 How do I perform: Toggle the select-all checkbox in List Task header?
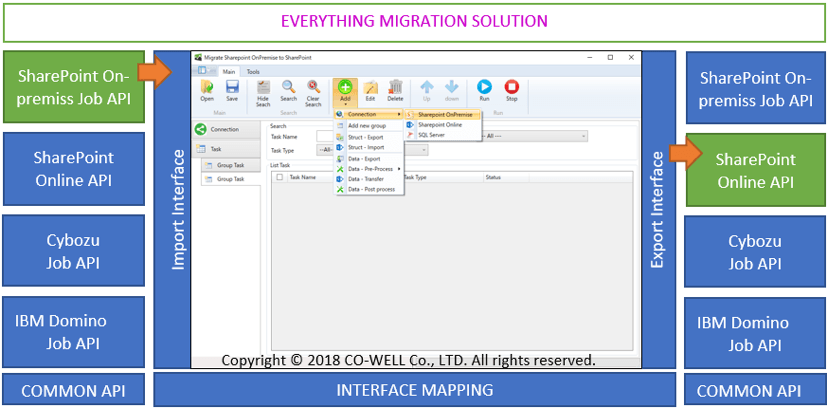[x=280, y=177]
